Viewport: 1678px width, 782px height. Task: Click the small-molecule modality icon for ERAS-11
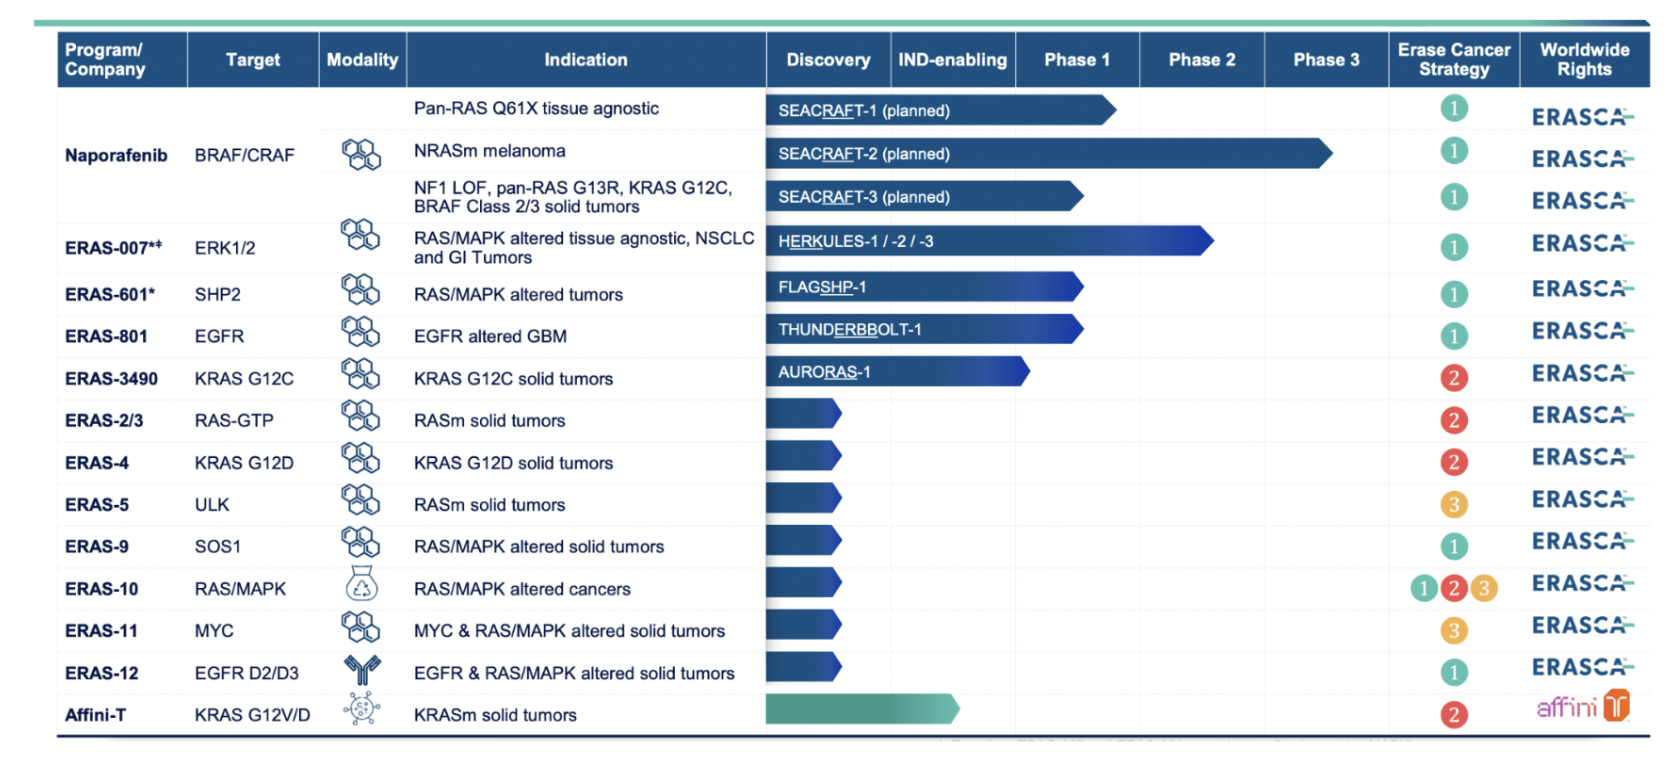(361, 627)
